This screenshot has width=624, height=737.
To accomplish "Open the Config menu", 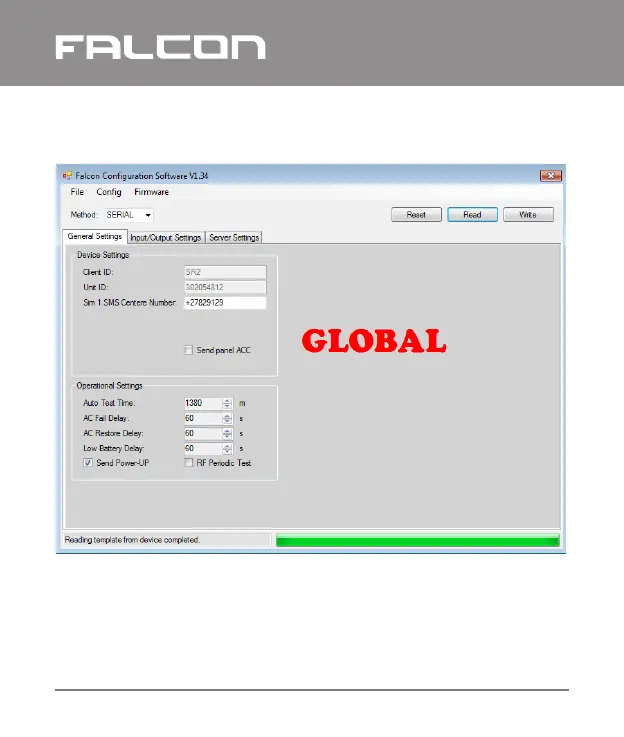I will click(x=109, y=192).
